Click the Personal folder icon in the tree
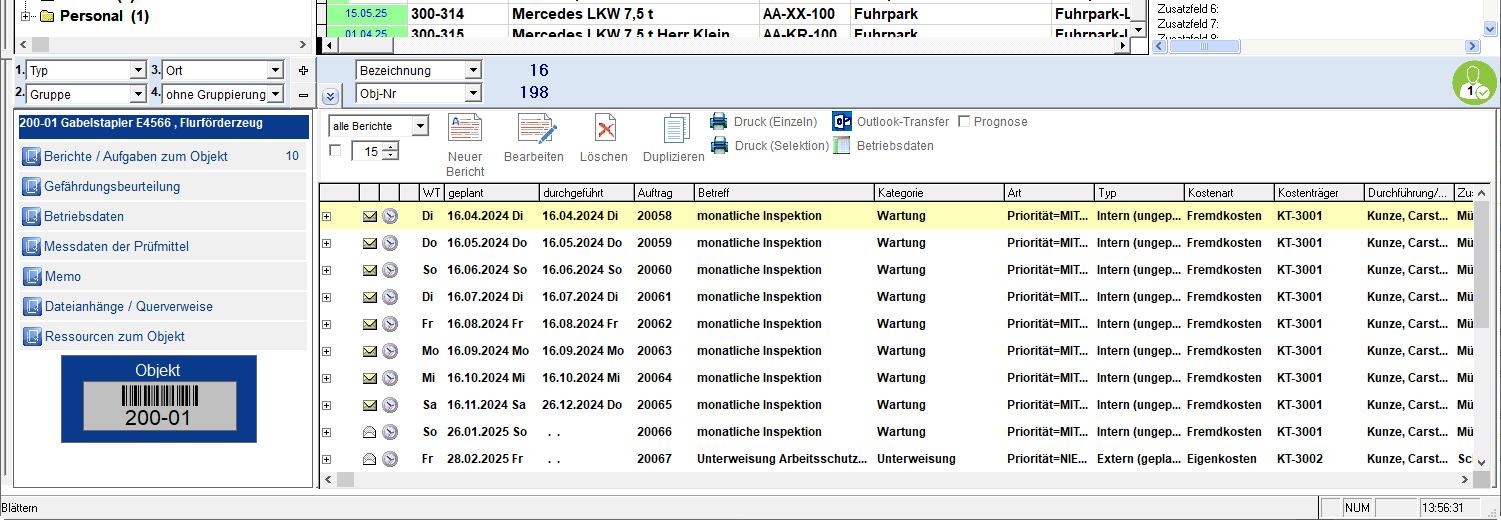This screenshot has height=520, width=1501. 47,16
